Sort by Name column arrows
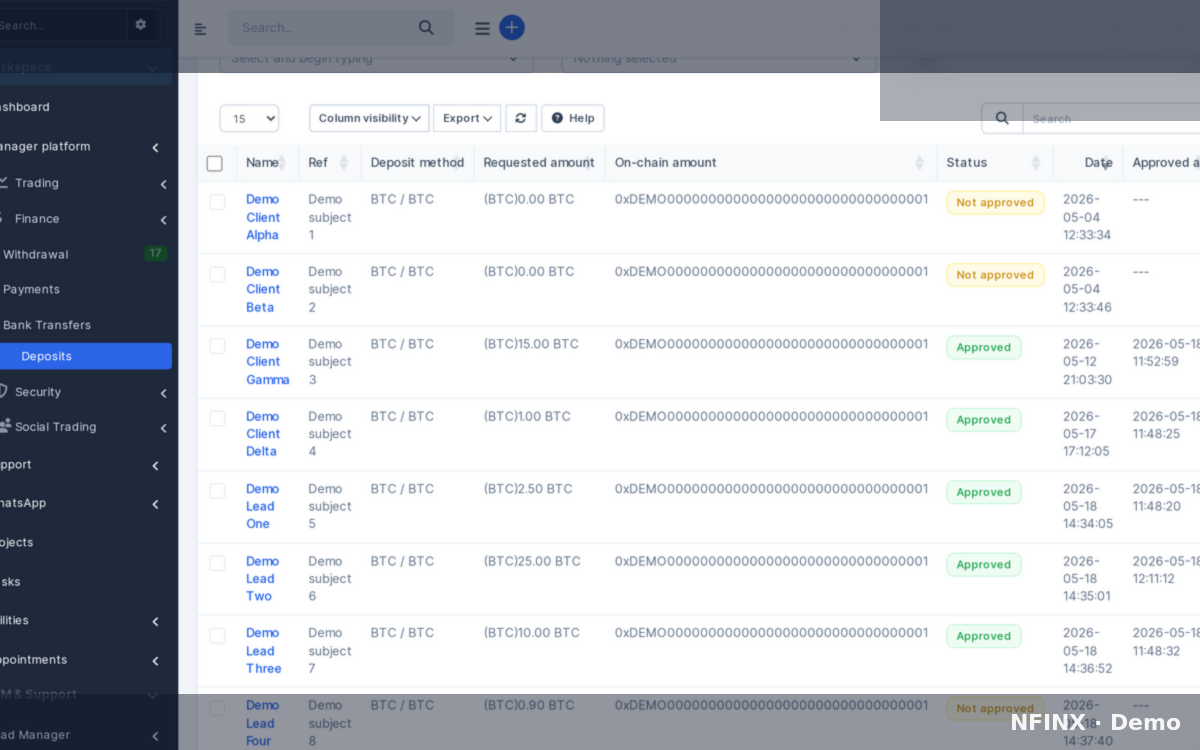 pos(282,163)
